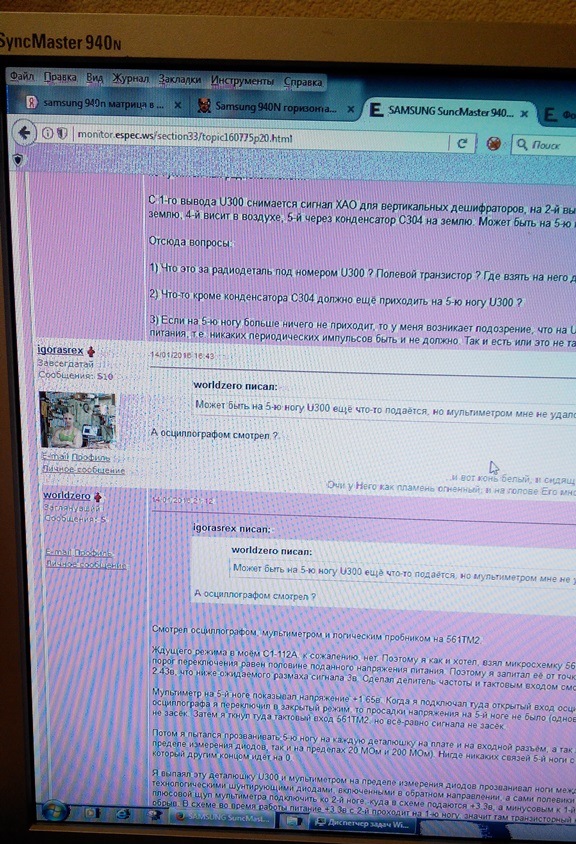Close the 'samsung 940n матрица в' tab
This screenshot has width=576, height=844.
(x=178, y=106)
